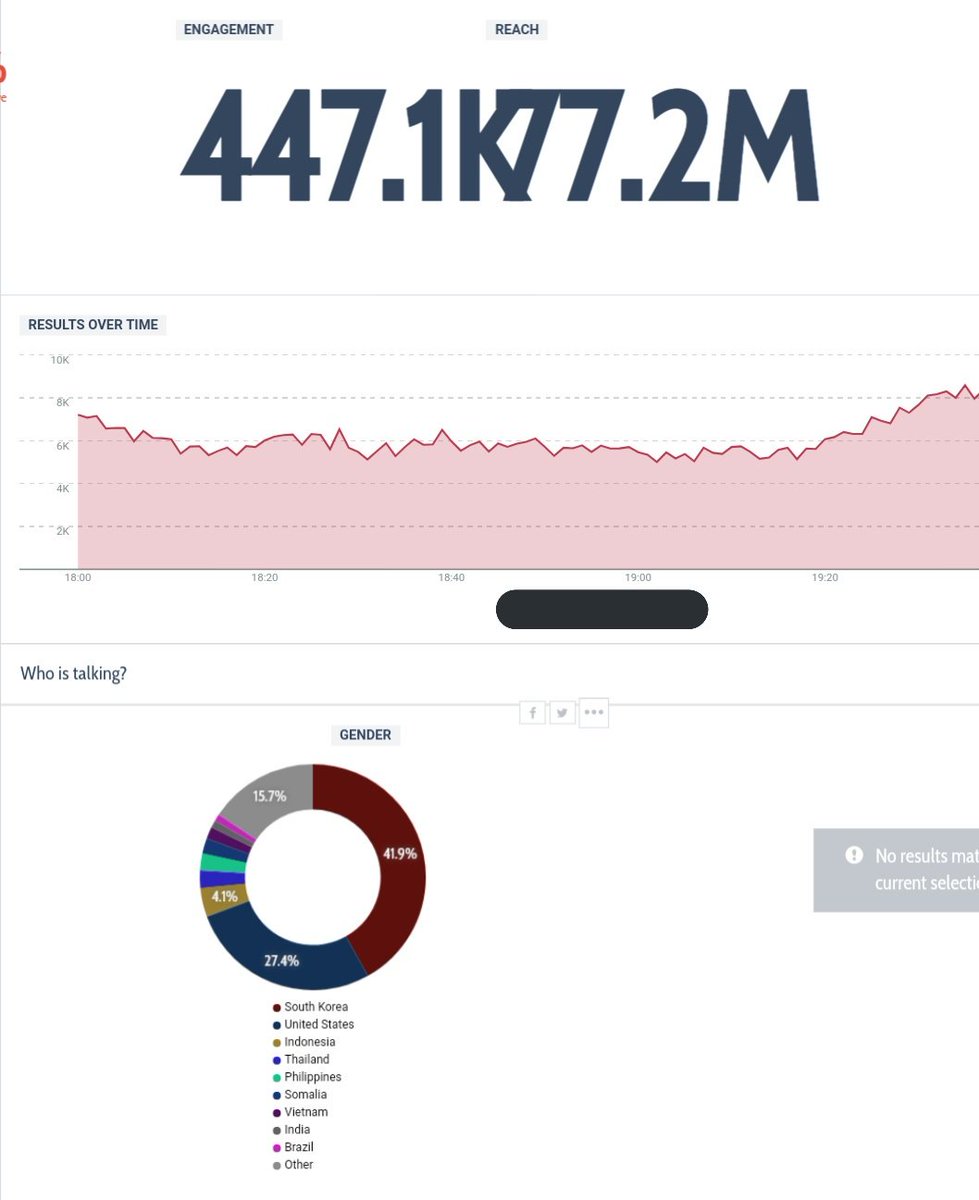Select the 4.1% donut slice
This screenshot has width=979, height=1200.
coord(223,897)
